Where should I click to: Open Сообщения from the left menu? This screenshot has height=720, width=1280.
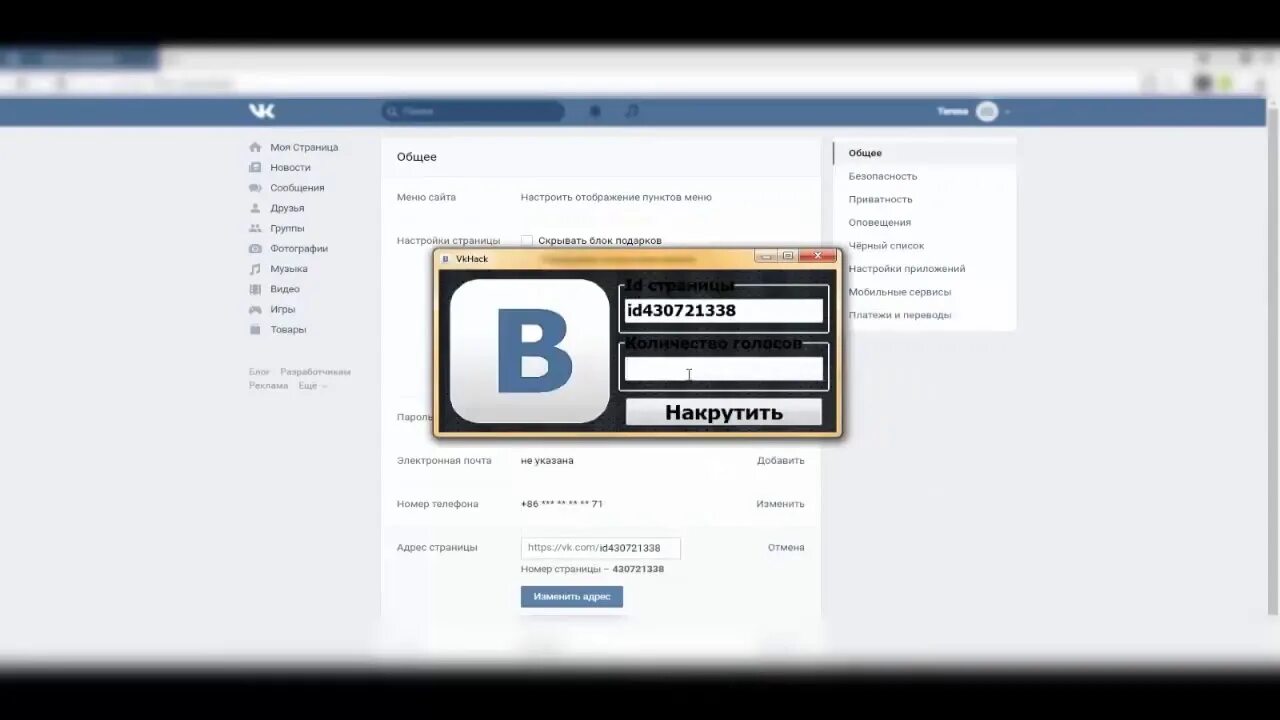297,188
